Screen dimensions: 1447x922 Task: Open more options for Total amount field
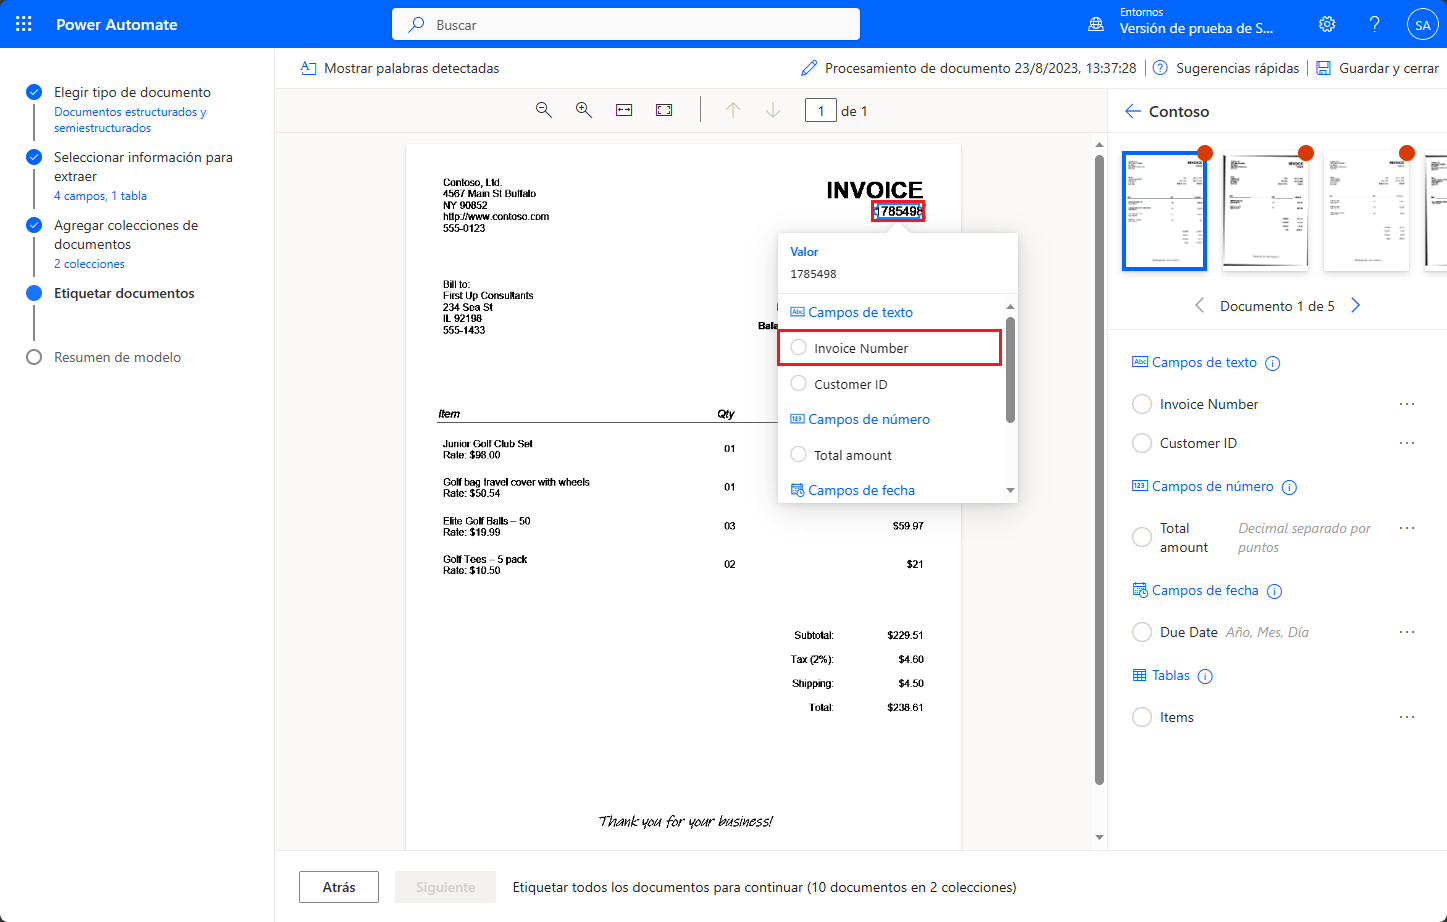1407,528
